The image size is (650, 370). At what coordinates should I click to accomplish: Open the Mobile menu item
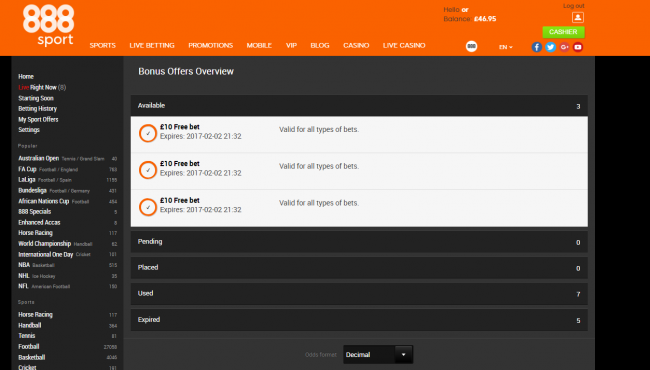tap(259, 46)
